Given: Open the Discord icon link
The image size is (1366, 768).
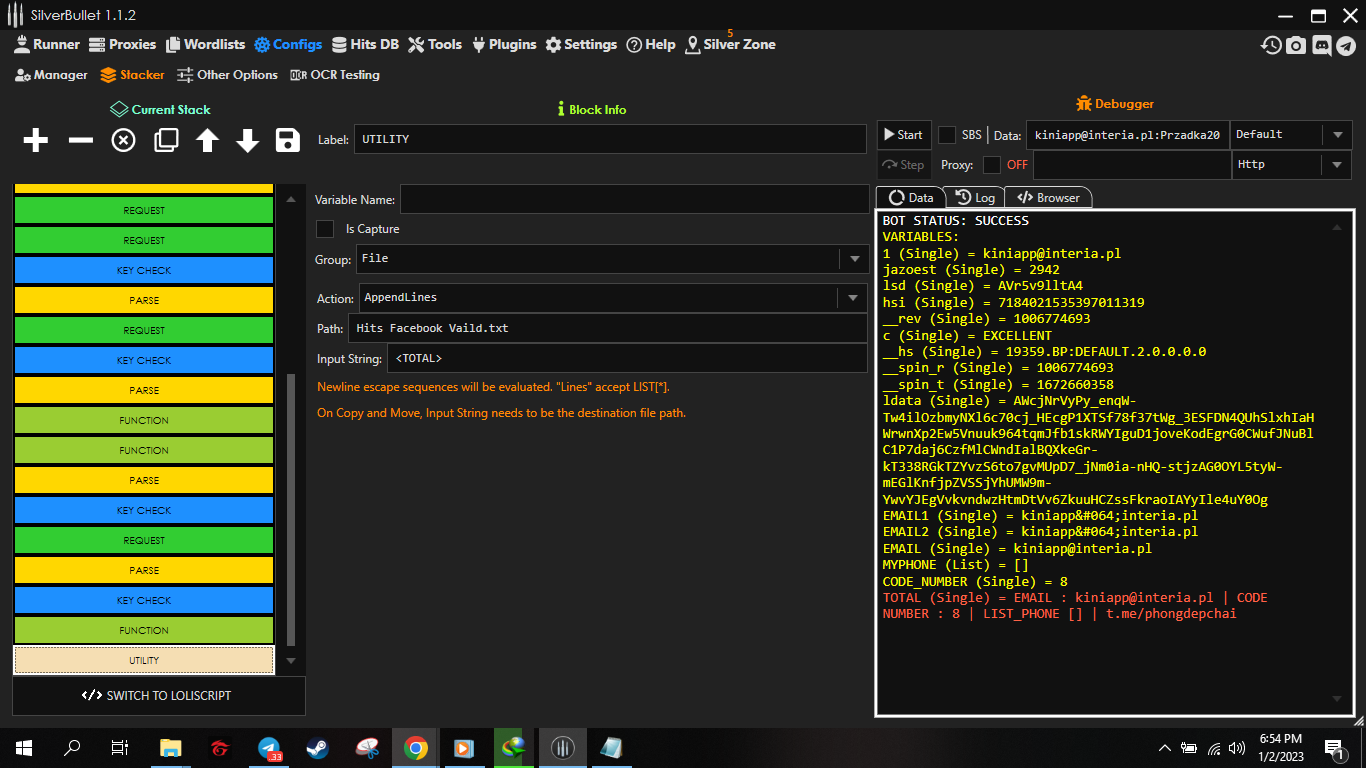Looking at the screenshot, I should (x=1321, y=45).
